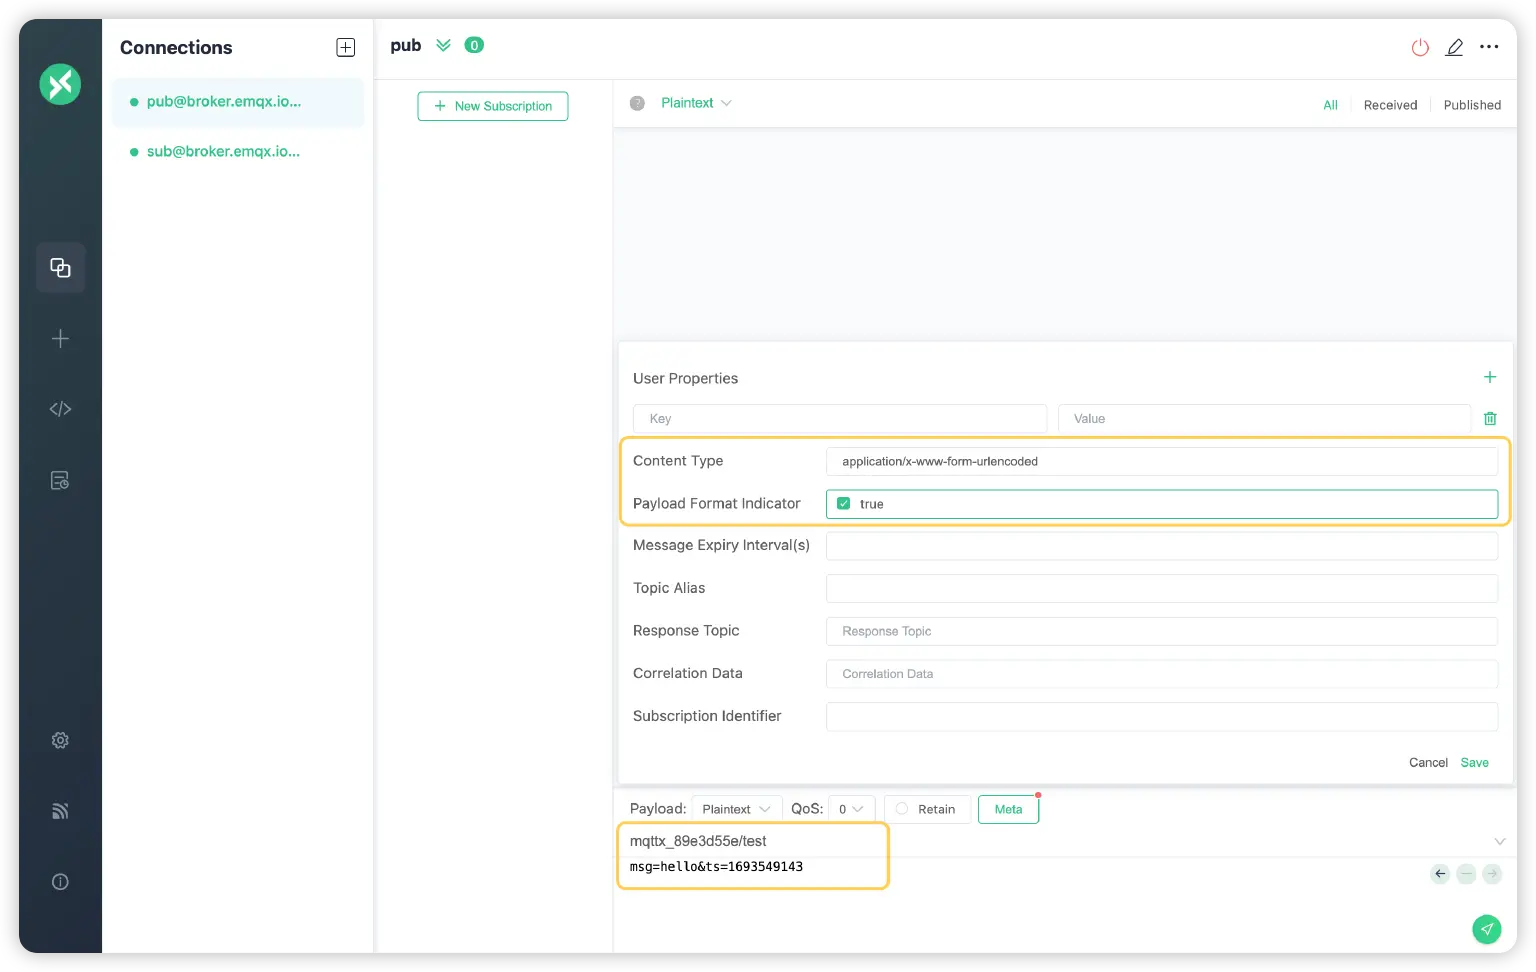Edit connection with the pencil icon

[1454, 47]
